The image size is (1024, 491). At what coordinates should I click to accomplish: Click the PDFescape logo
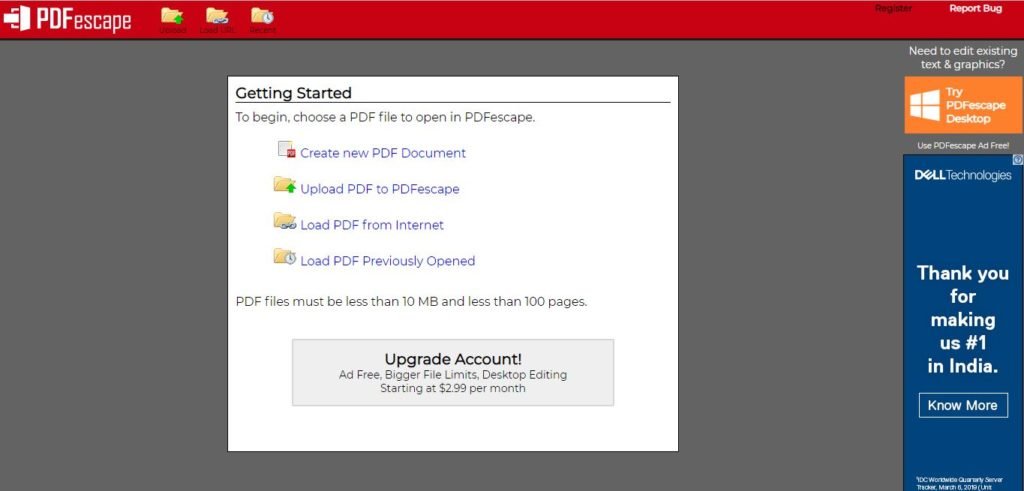tap(67, 19)
